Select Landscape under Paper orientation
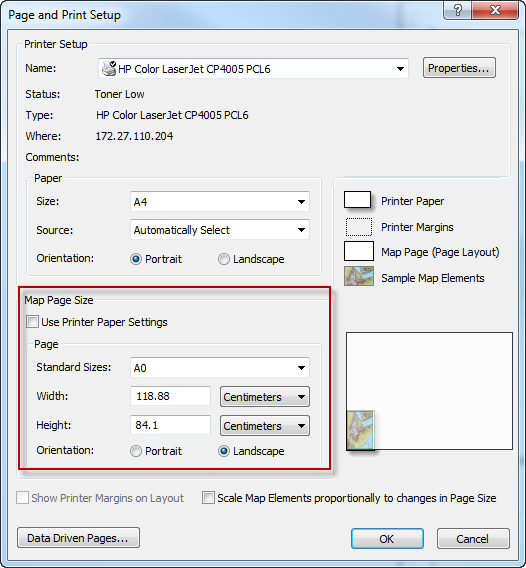The image size is (526, 568). click(x=224, y=259)
